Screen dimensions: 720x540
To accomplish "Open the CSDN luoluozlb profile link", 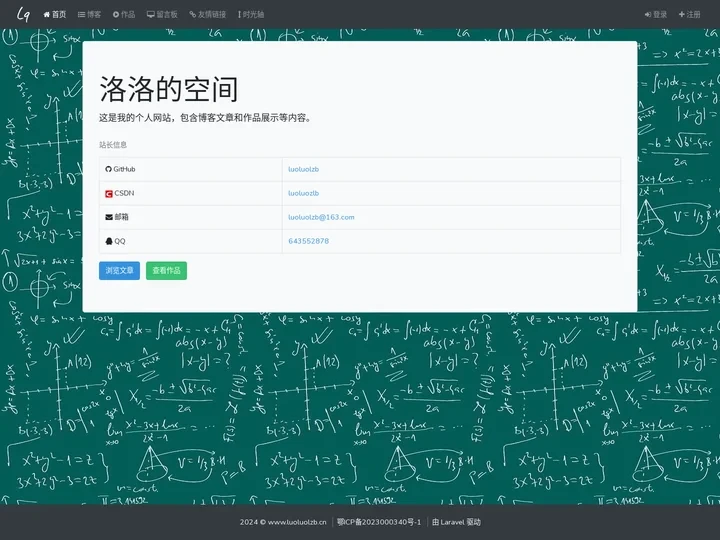I will point(304,193).
